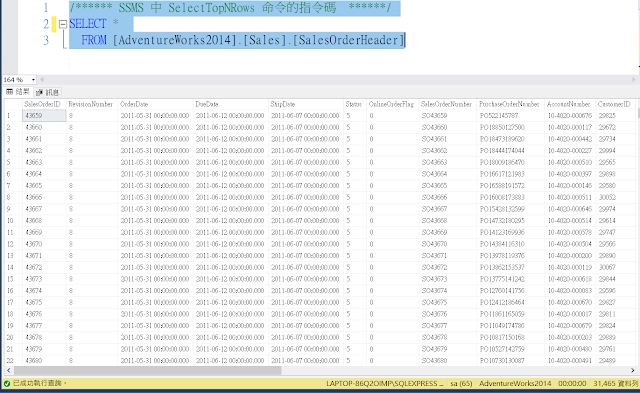The width and height of the screenshot is (640, 393).
Task: Select the OnlineOrderFlag column header
Action: pyautogui.click(x=392, y=104)
